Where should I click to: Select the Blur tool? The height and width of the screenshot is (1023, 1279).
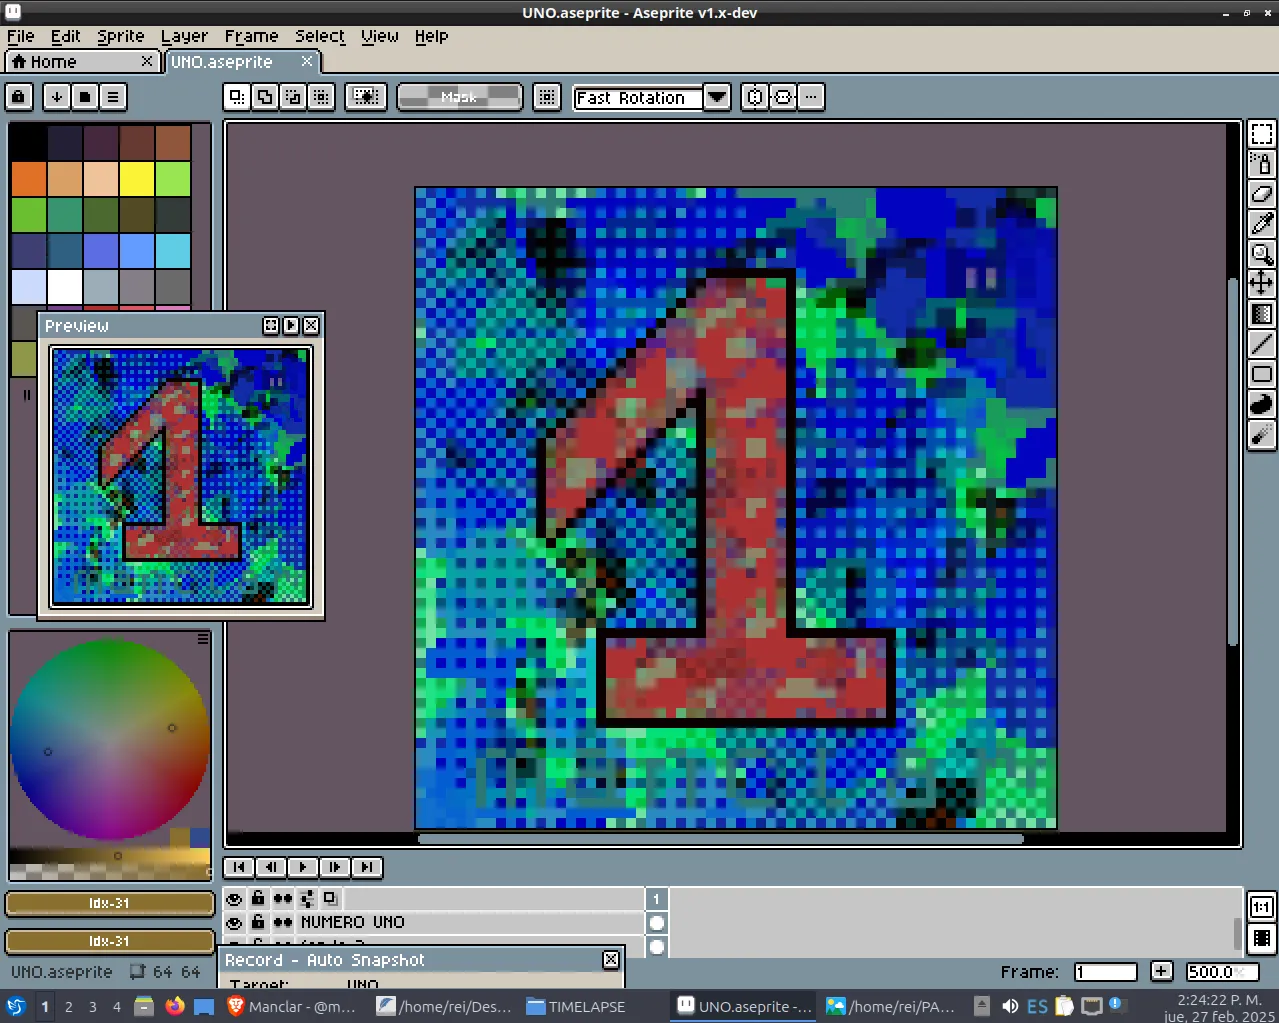[1262, 434]
